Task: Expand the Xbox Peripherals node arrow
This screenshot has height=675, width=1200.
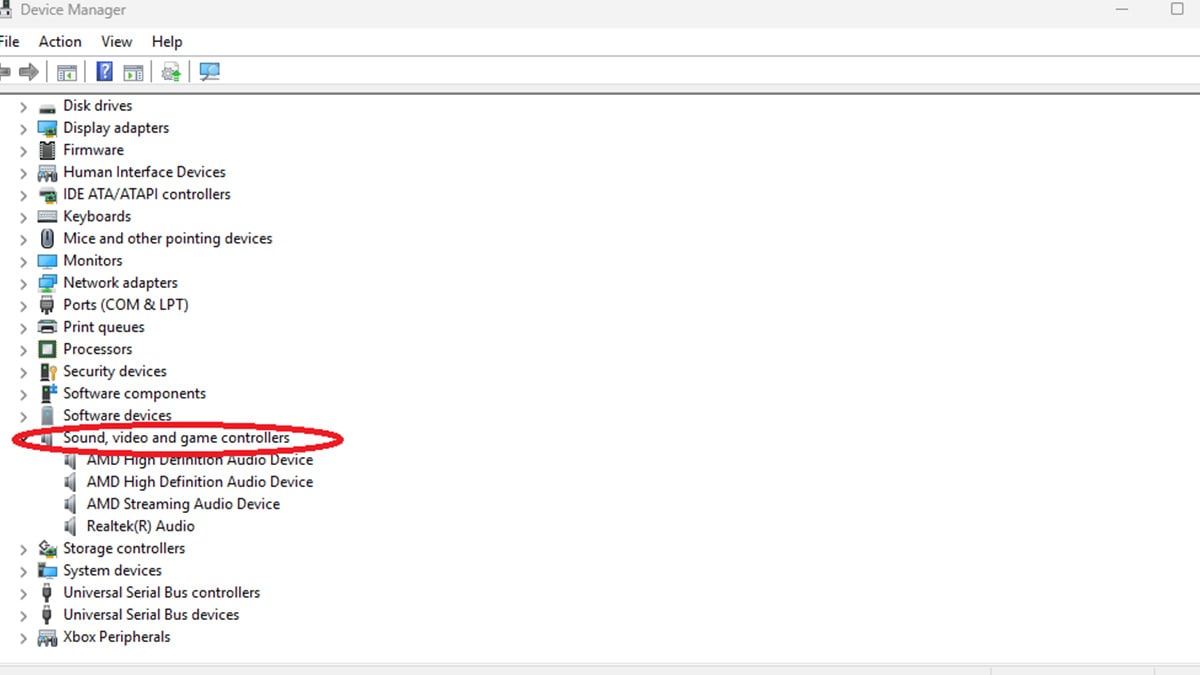Action: (23, 637)
